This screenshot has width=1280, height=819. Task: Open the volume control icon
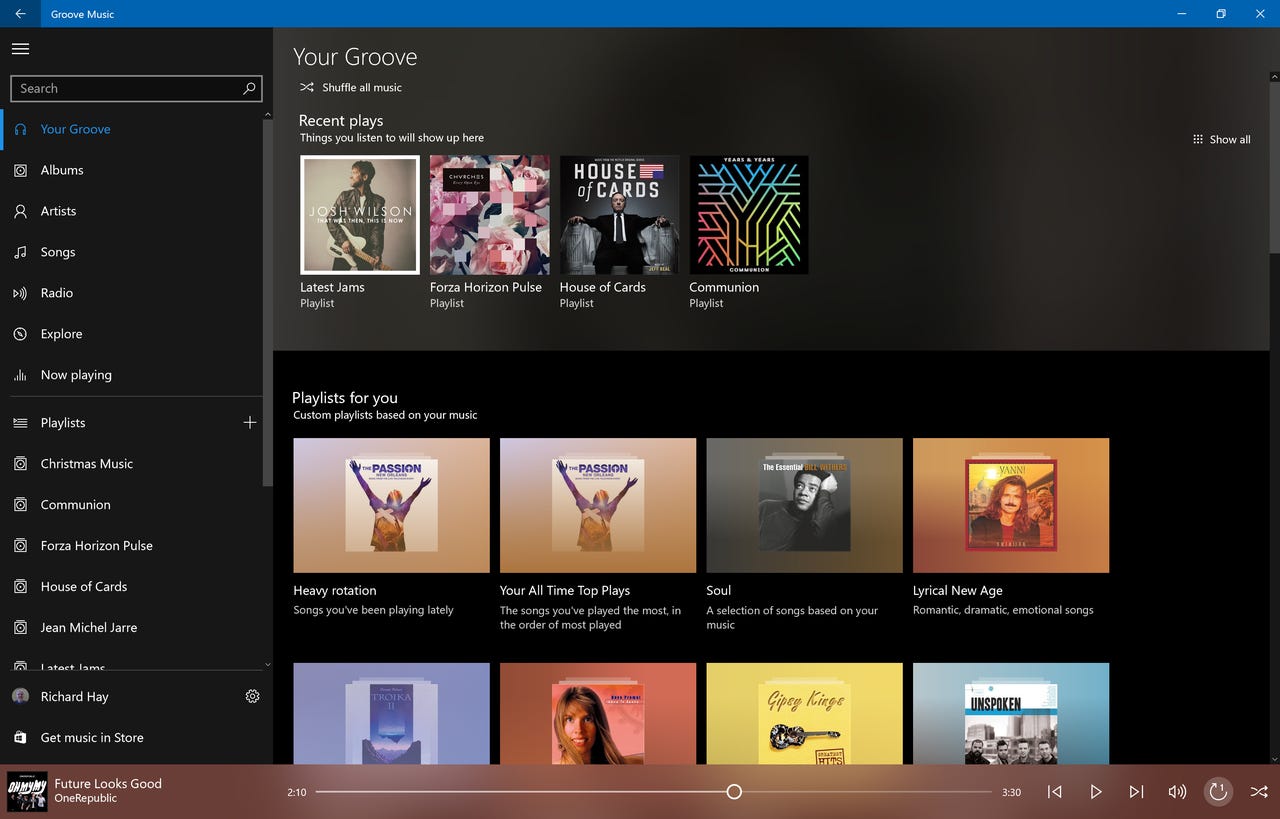coord(1177,791)
